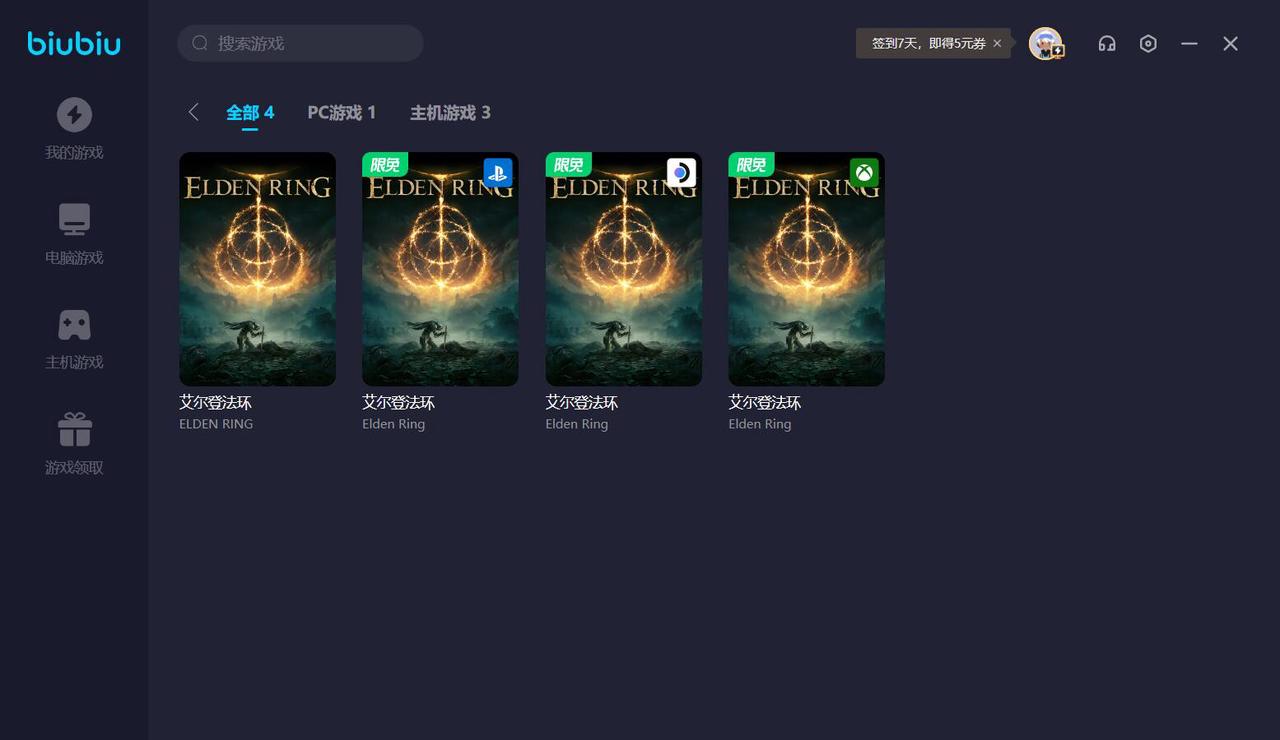Minimize the biubiu window
The image size is (1280, 740).
click(x=1189, y=43)
